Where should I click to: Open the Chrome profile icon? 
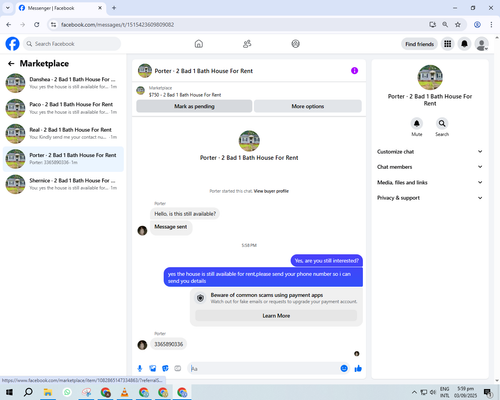tap(477, 24)
